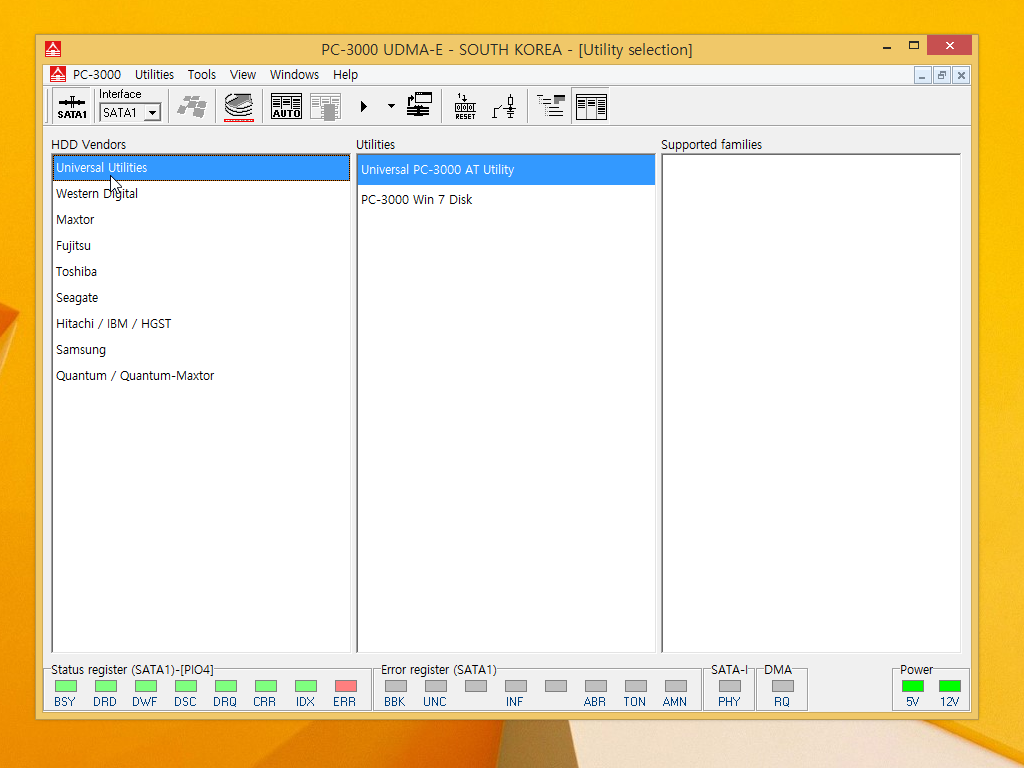Click the TON error register indicator
The height and width of the screenshot is (768, 1024).
click(x=635, y=686)
